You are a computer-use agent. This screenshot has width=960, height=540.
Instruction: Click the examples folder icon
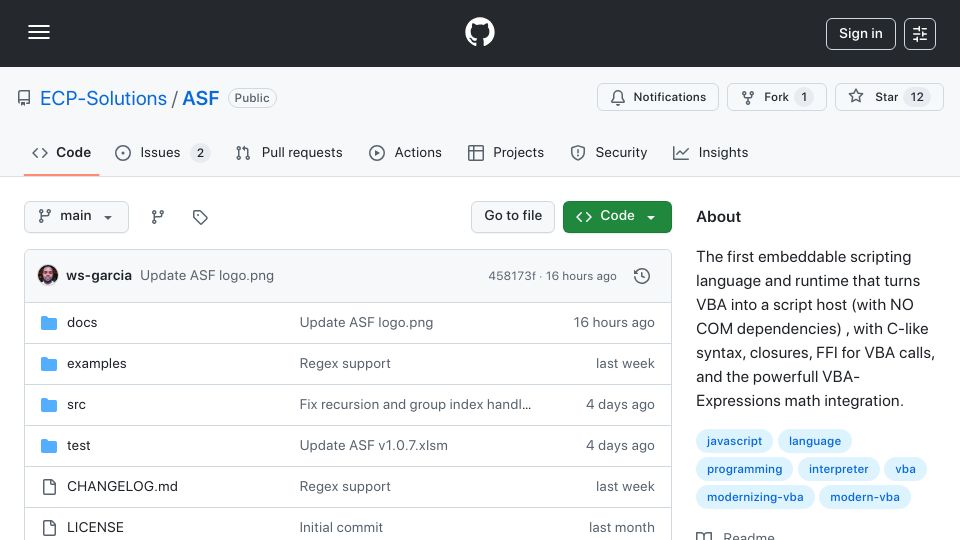click(x=49, y=364)
